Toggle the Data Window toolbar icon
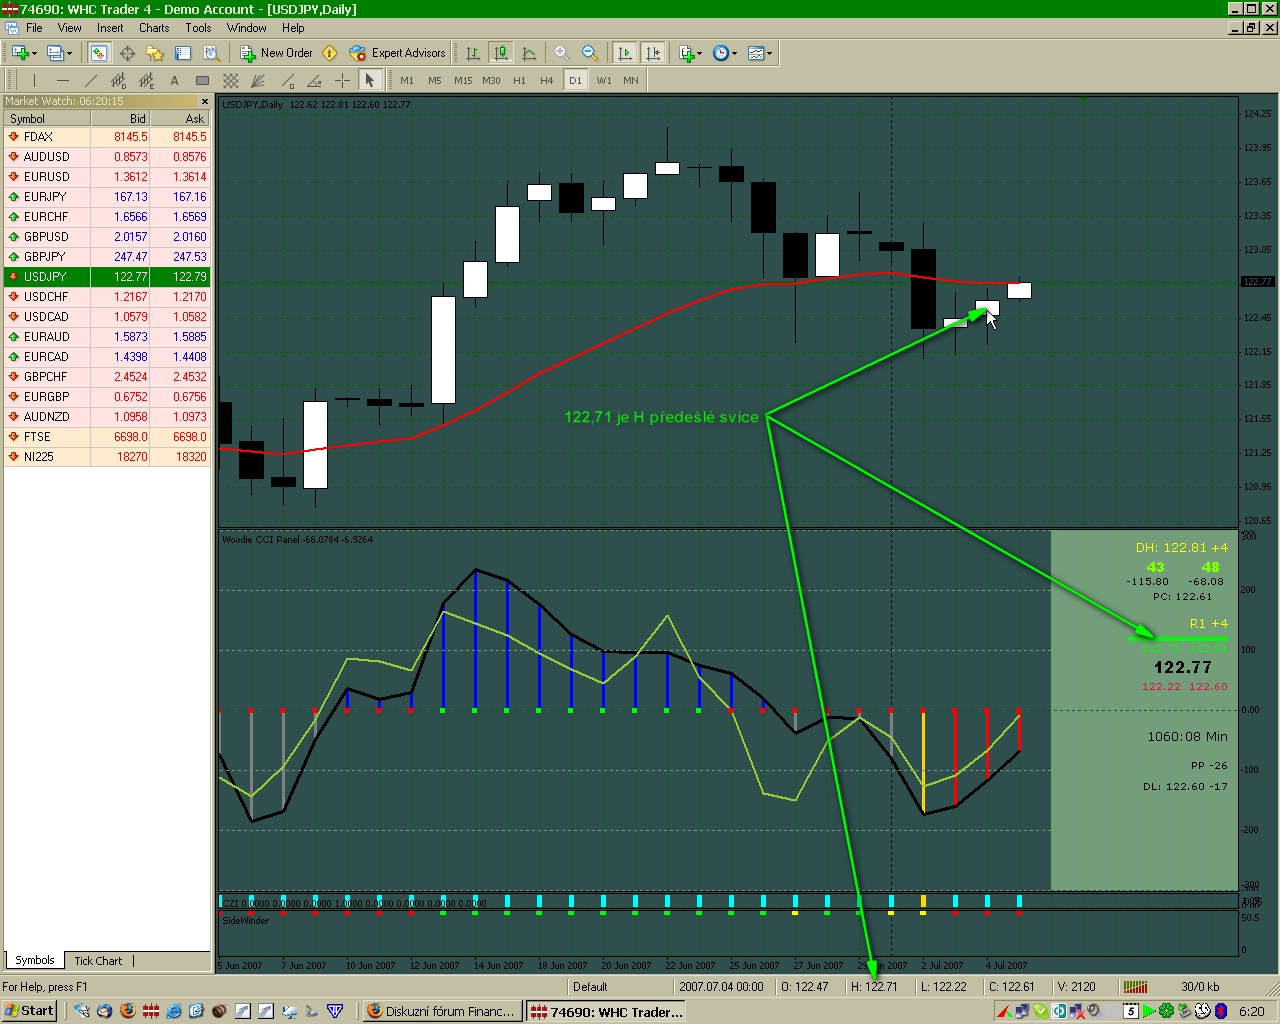Screen dimensions: 1280x1024 [127, 53]
